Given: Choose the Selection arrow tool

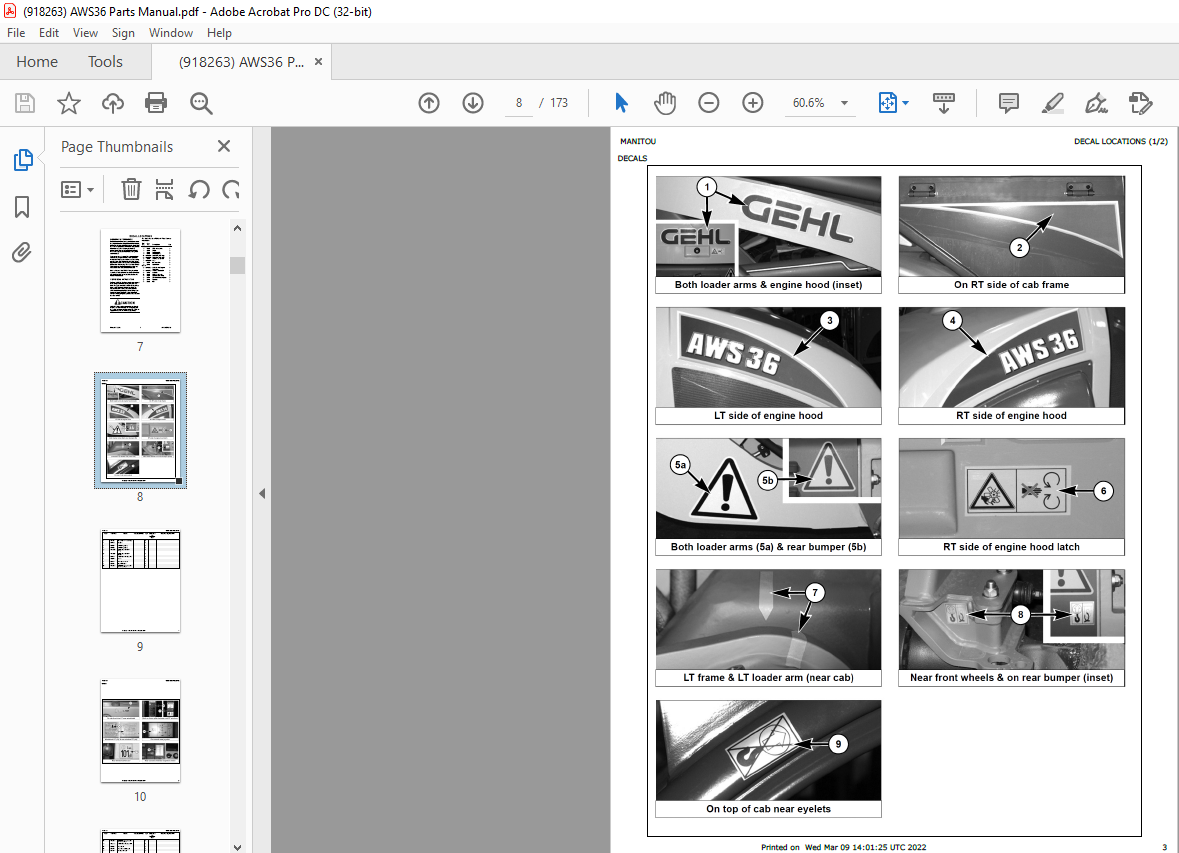Looking at the screenshot, I should [x=621, y=103].
